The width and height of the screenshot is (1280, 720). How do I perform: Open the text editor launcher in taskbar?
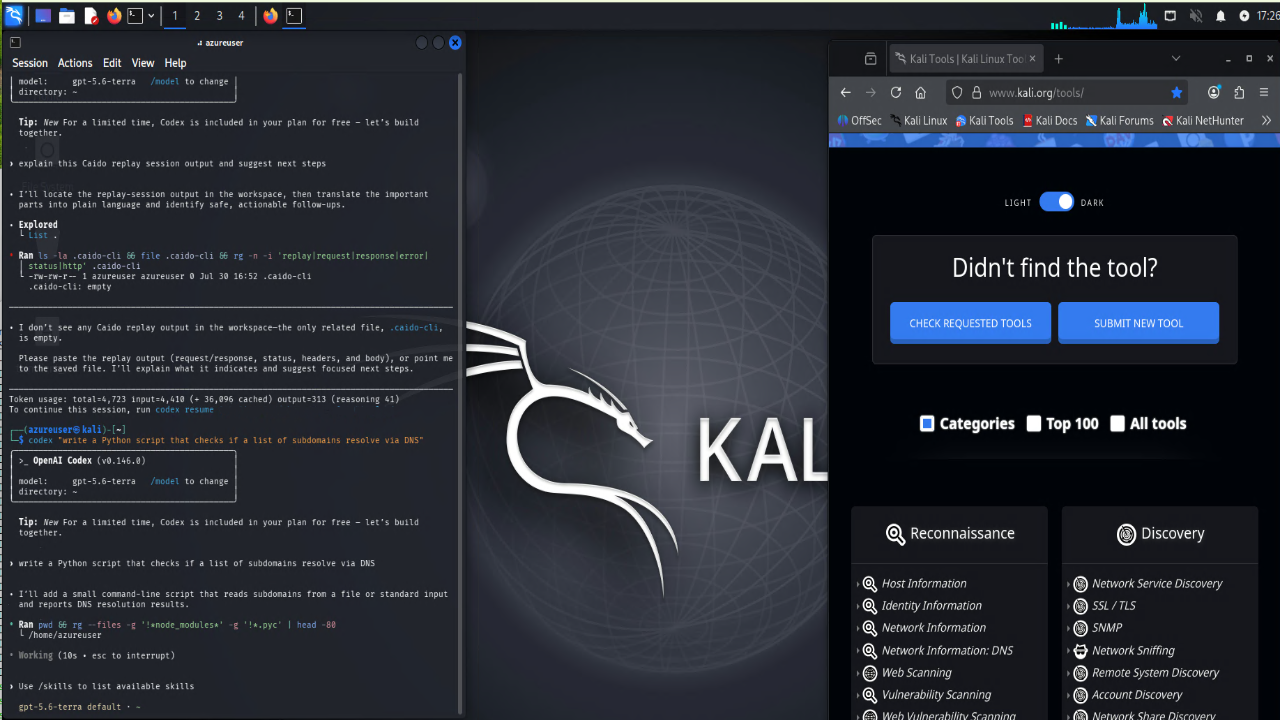tap(91, 16)
